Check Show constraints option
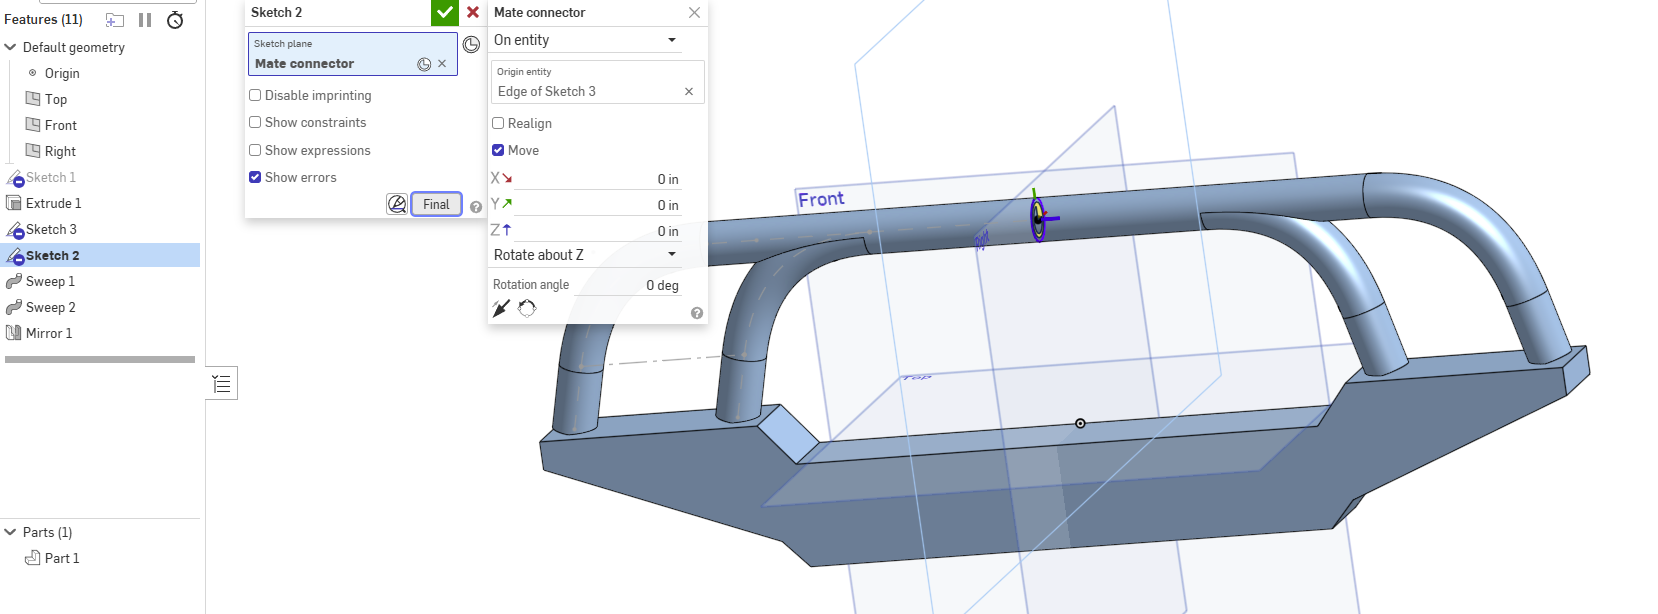 (255, 122)
